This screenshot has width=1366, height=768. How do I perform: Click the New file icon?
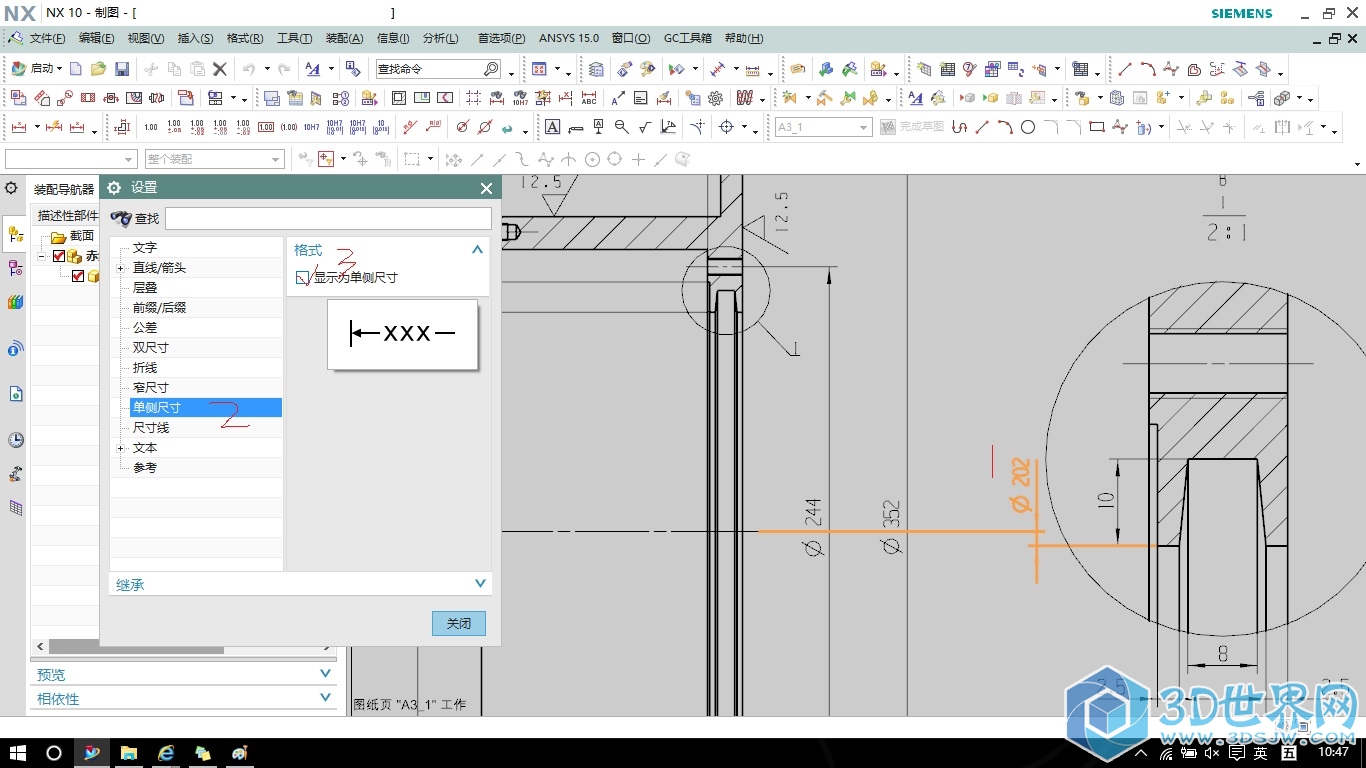(75, 69)
